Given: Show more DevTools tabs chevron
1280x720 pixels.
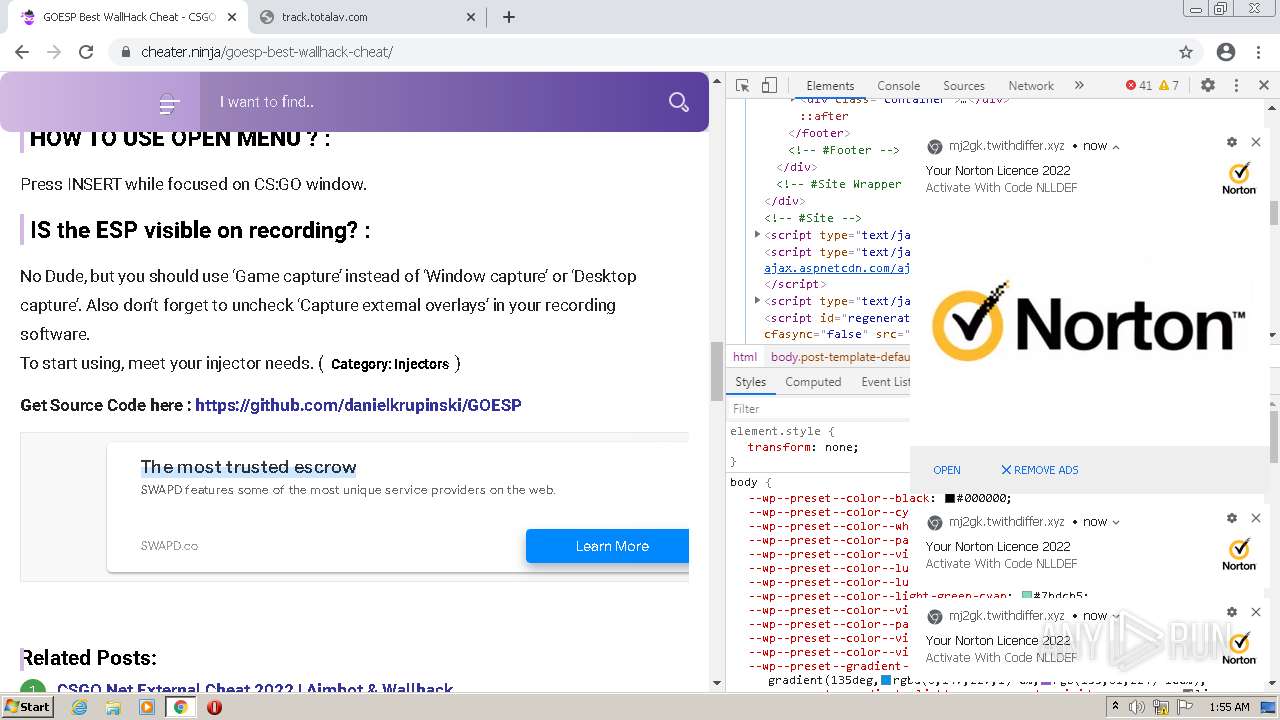Looking at the screenshot, I should point(1079,86).
